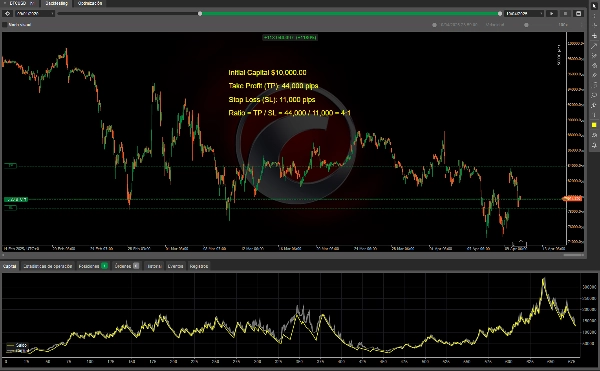
Task: Select the trend line drawing tool
Action: pos(594,46)
